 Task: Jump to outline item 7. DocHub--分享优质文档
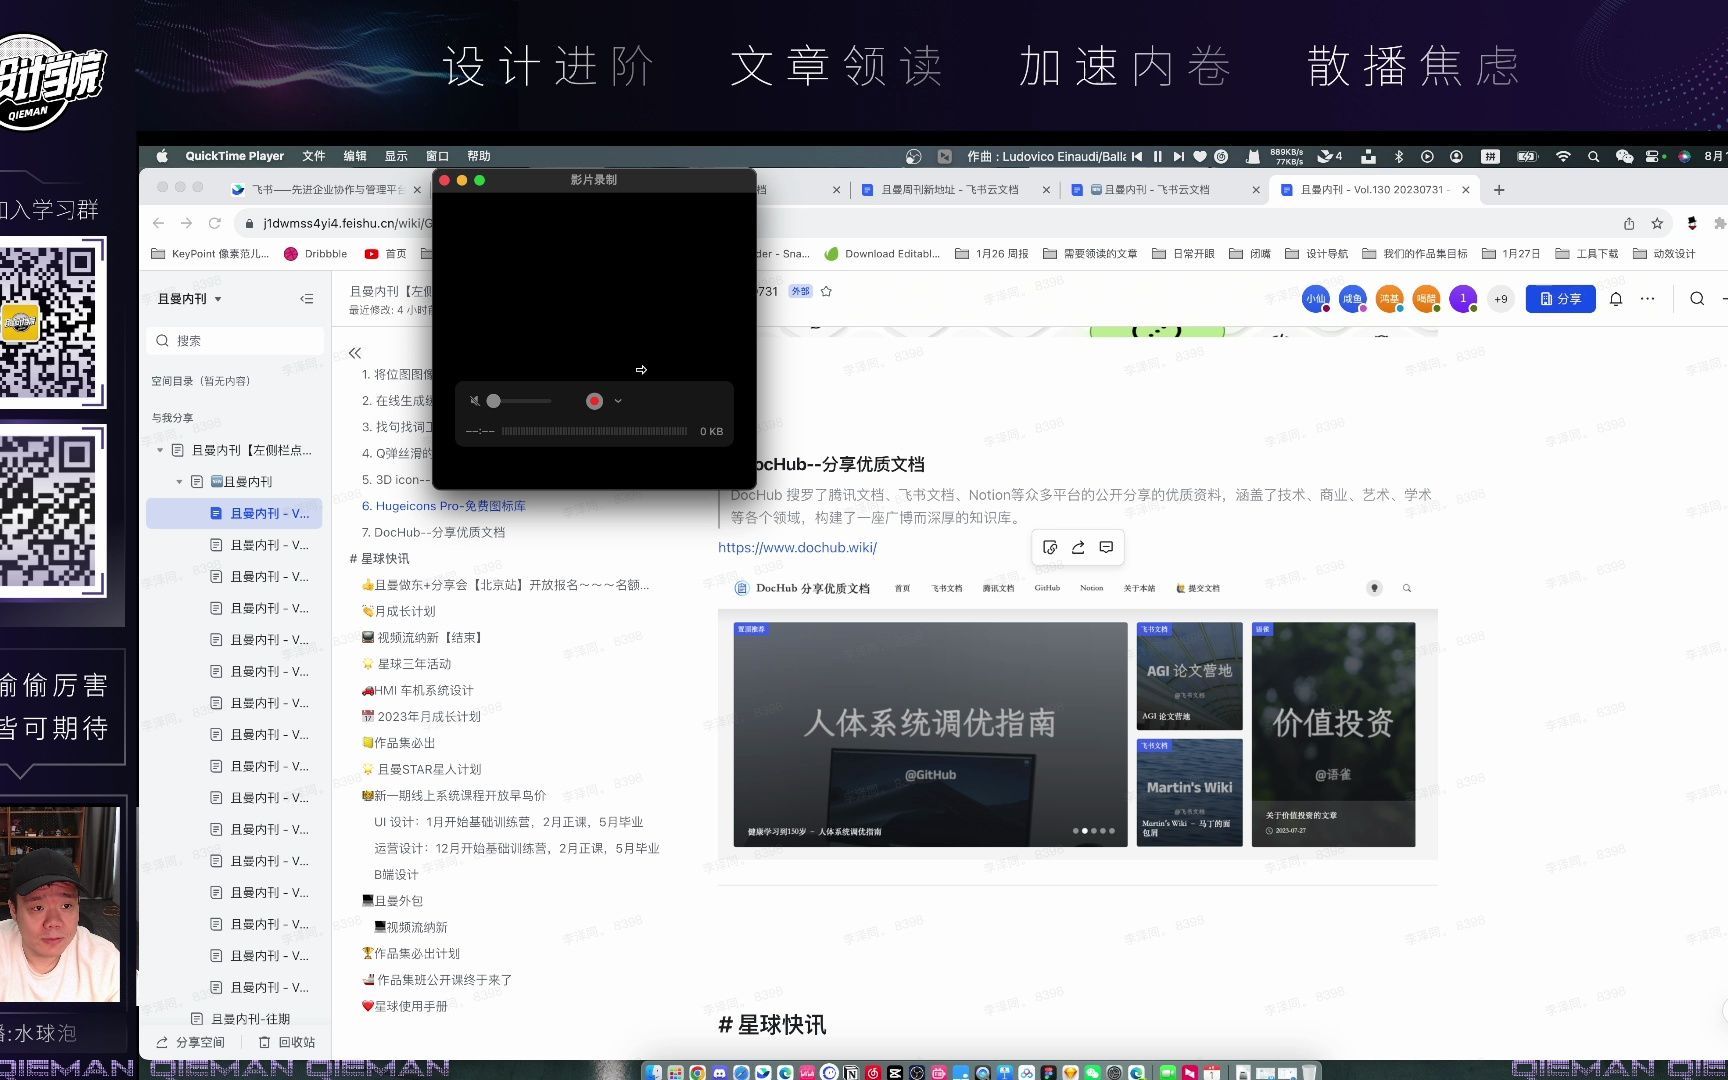(x=433, y=532)
